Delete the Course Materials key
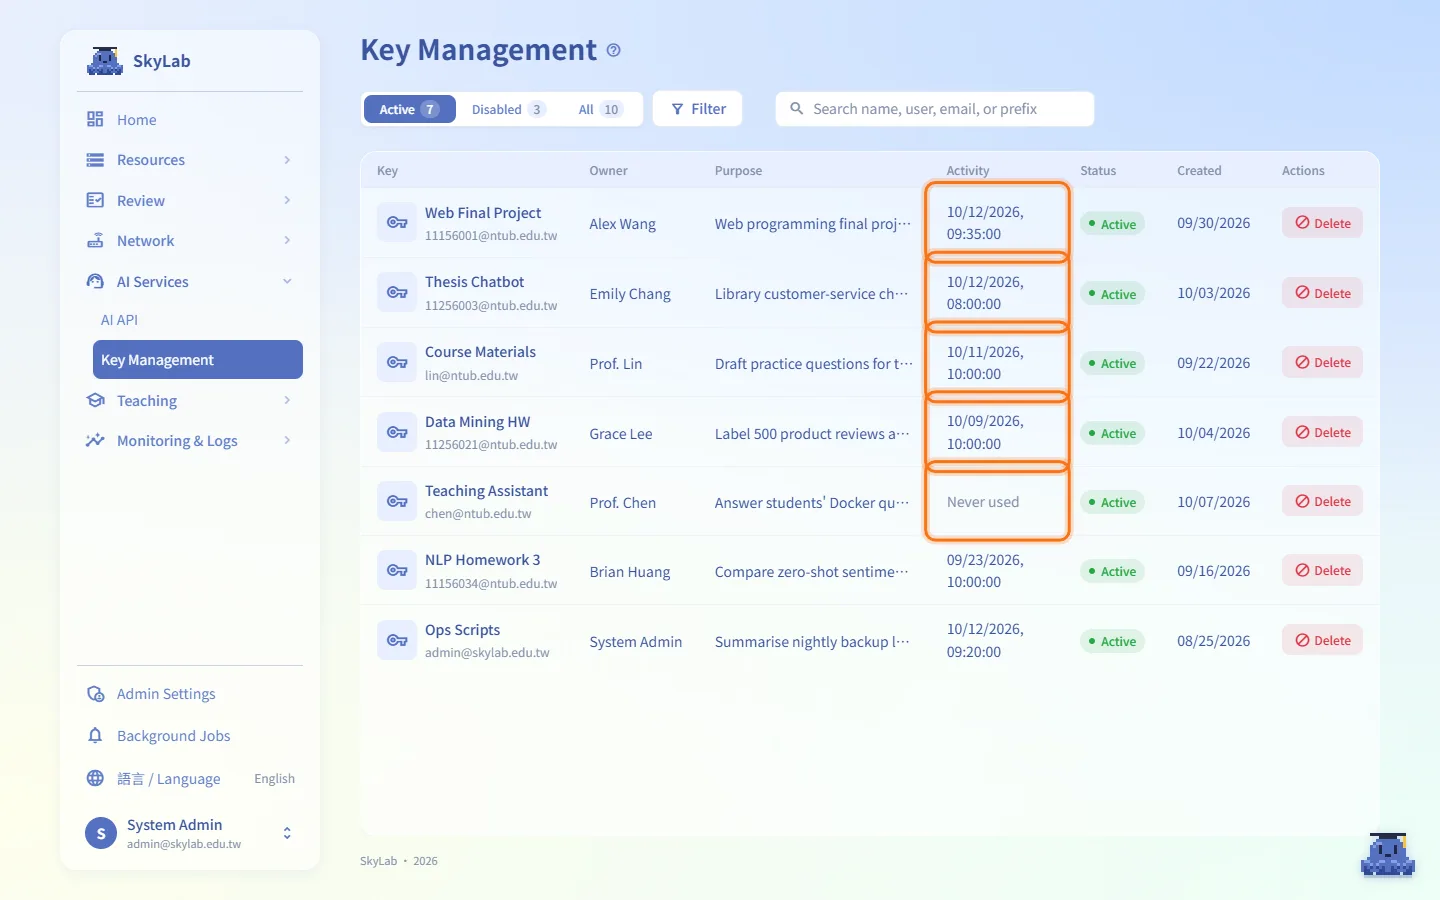Image resolution: width=1440 pixels, height=900 pixels. coord(1322,363)
